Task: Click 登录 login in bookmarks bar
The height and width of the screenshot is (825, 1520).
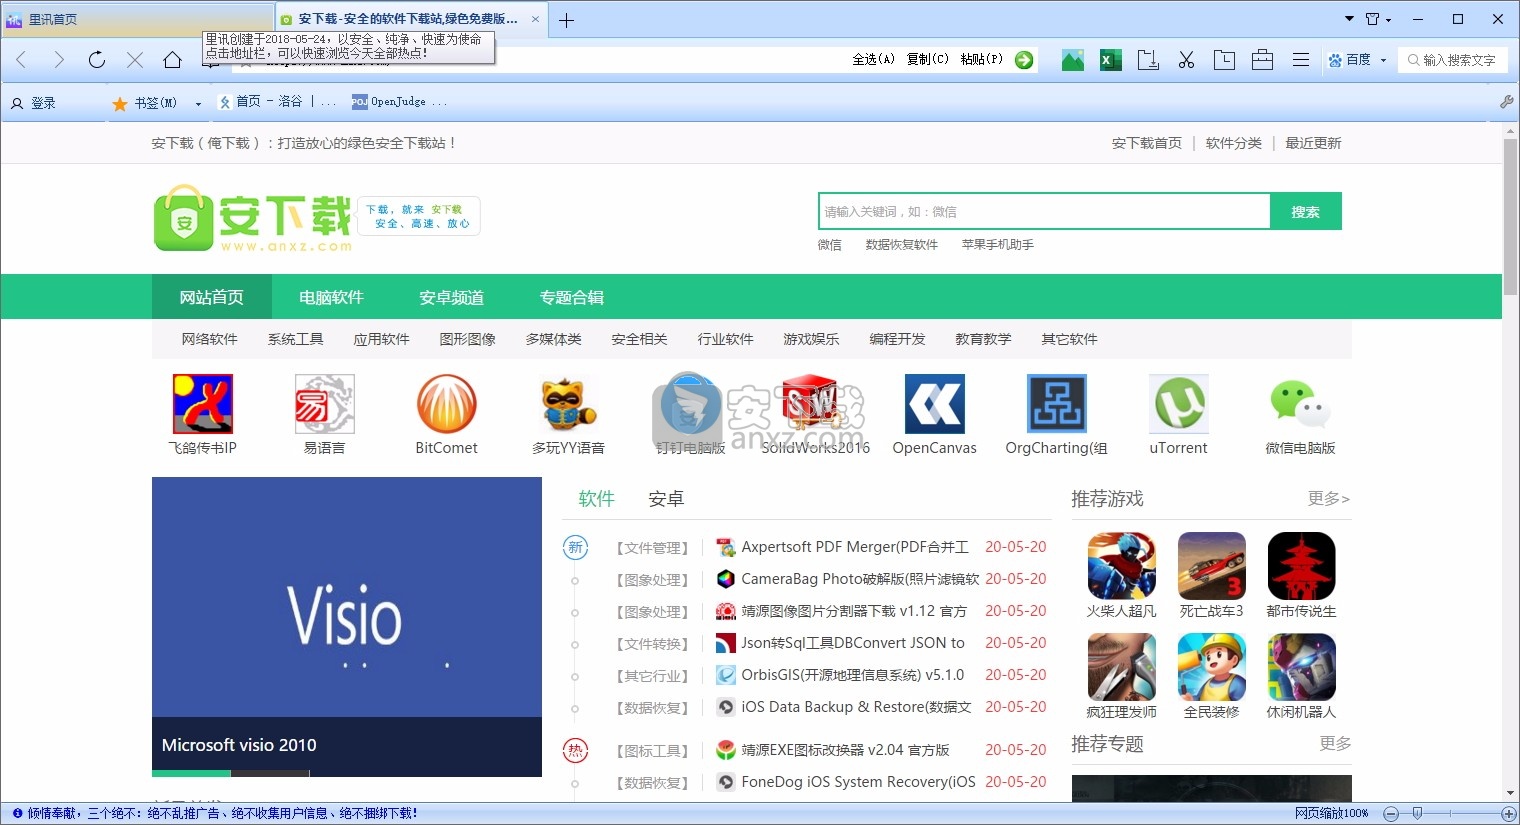Action: click(x=33, y=103)
